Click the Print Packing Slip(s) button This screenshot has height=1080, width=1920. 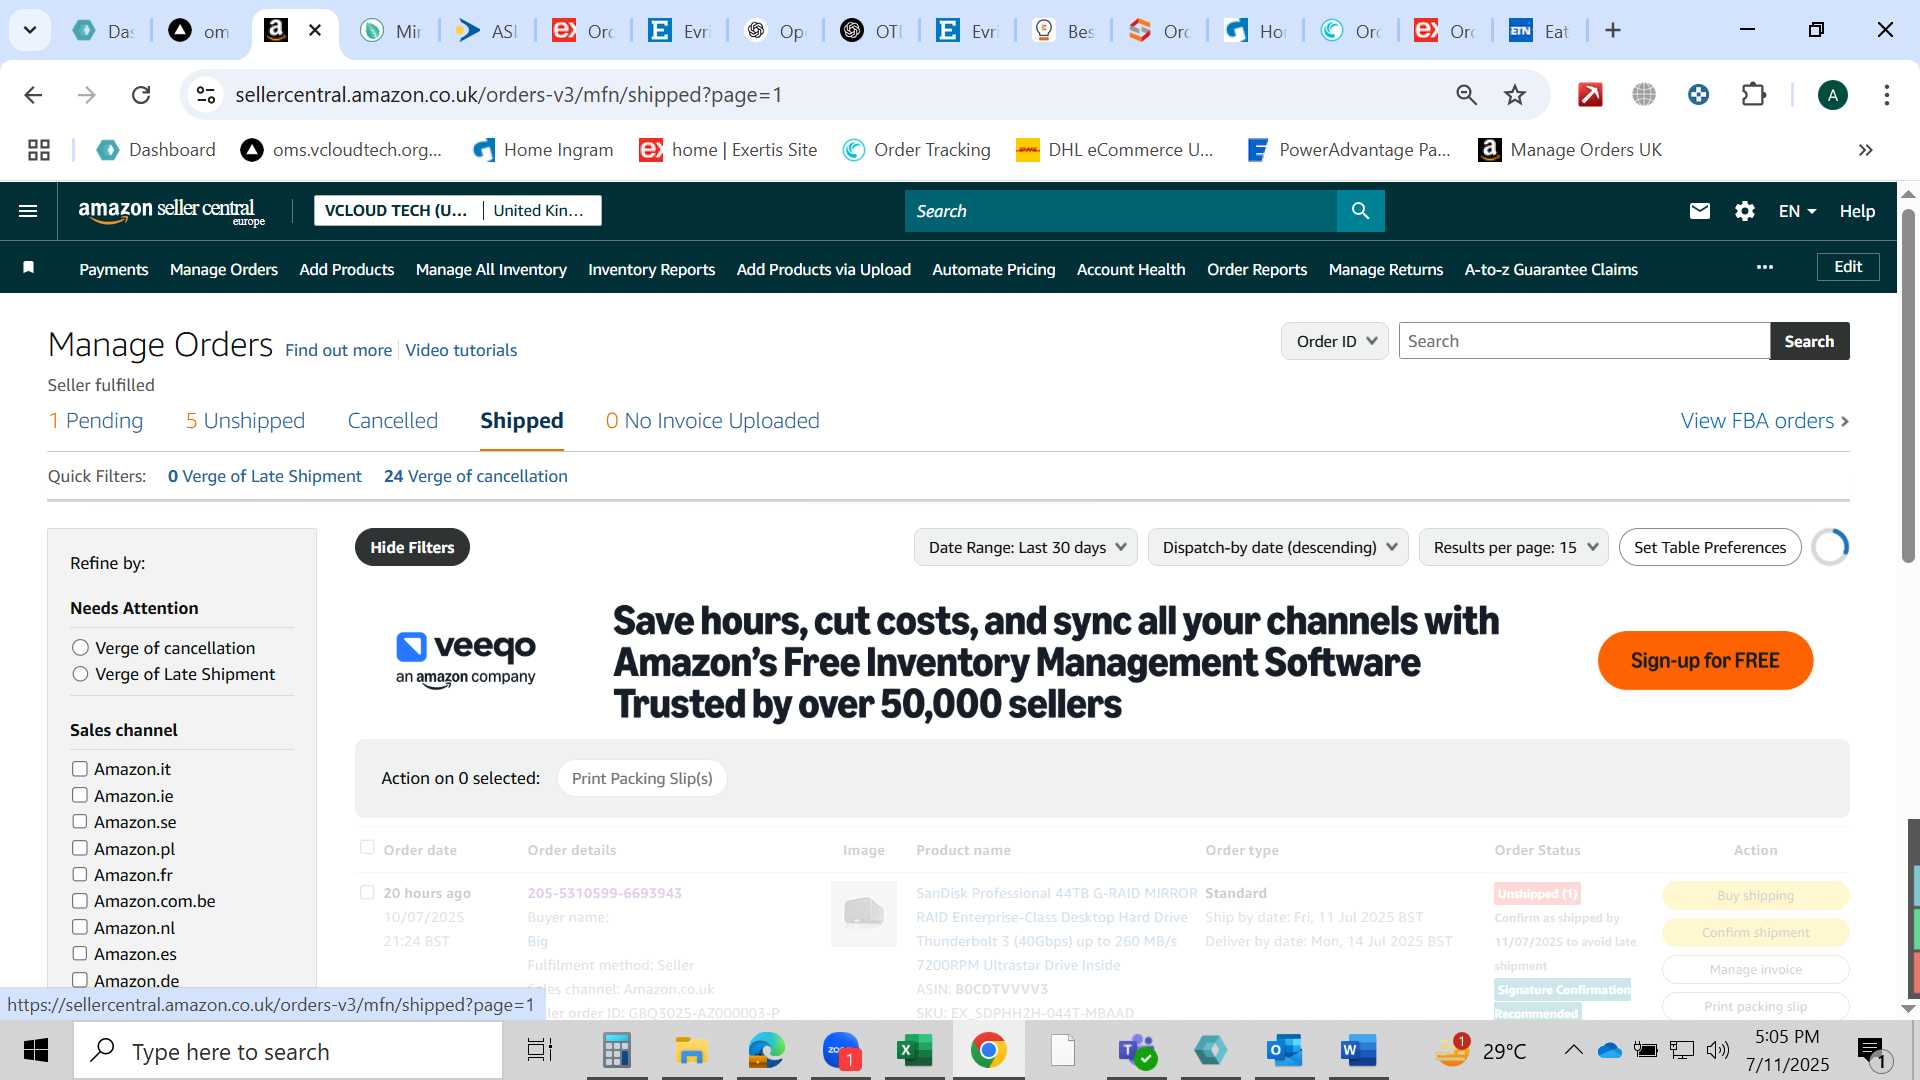pyautogui.click(x=641, y=778)
